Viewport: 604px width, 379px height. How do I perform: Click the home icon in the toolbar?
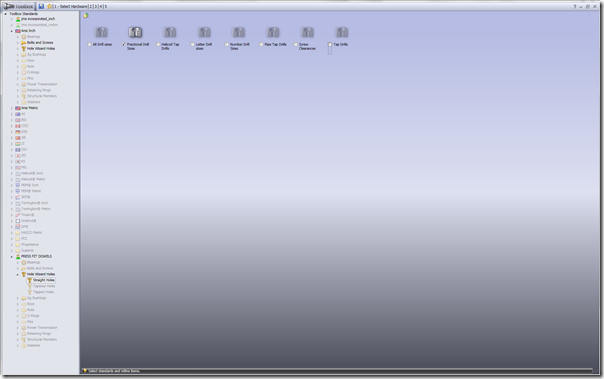pos(49,6)
